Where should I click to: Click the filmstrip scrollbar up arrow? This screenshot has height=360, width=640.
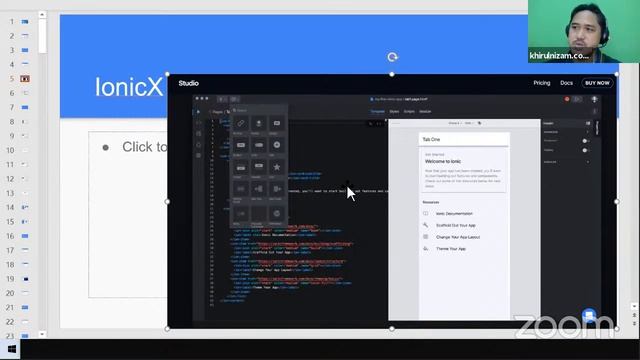(x=42, y=15)
